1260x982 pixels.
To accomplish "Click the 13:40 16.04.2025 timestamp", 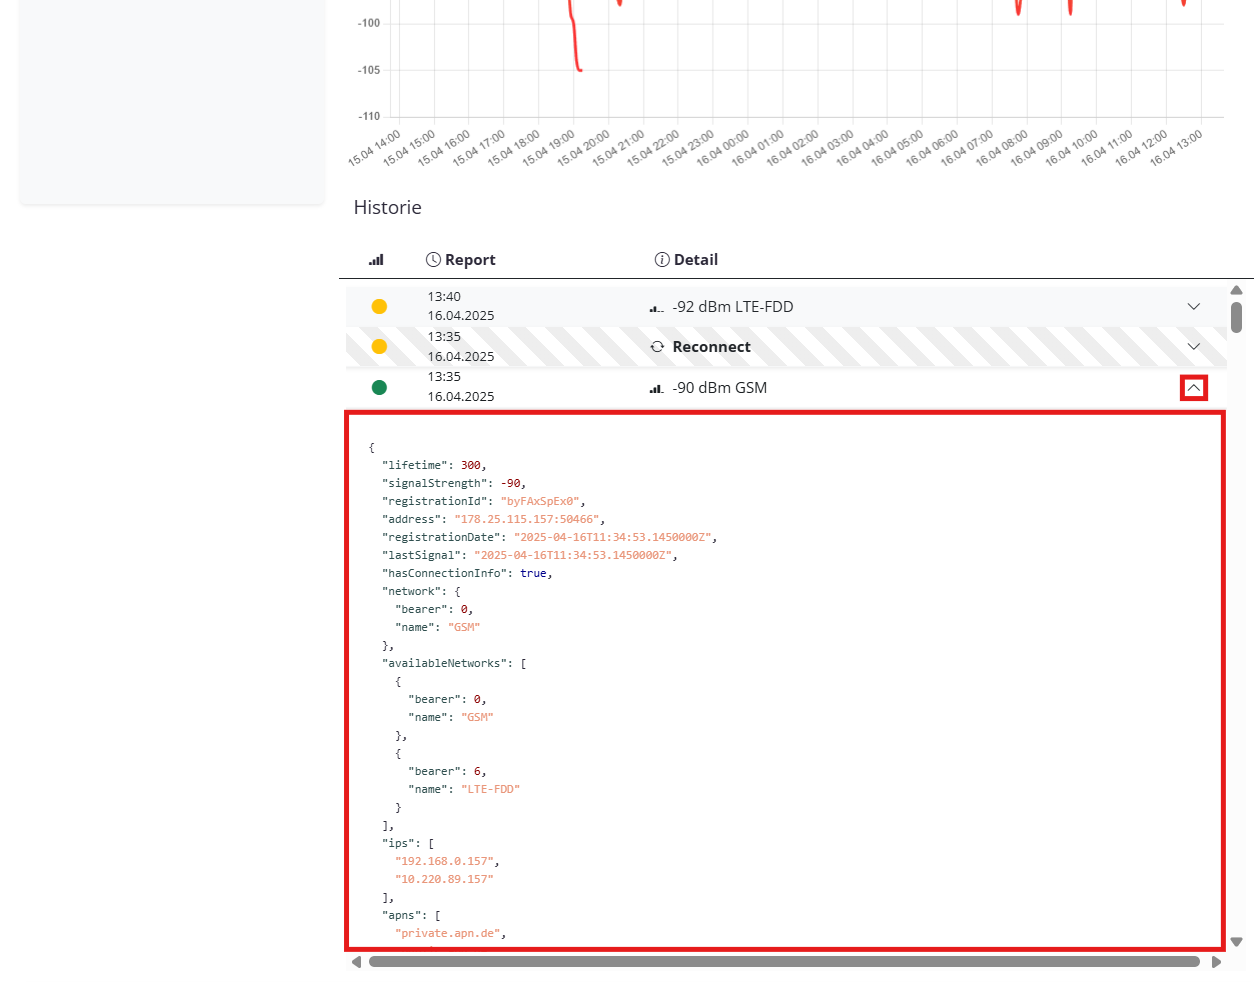I will point(461,306).
